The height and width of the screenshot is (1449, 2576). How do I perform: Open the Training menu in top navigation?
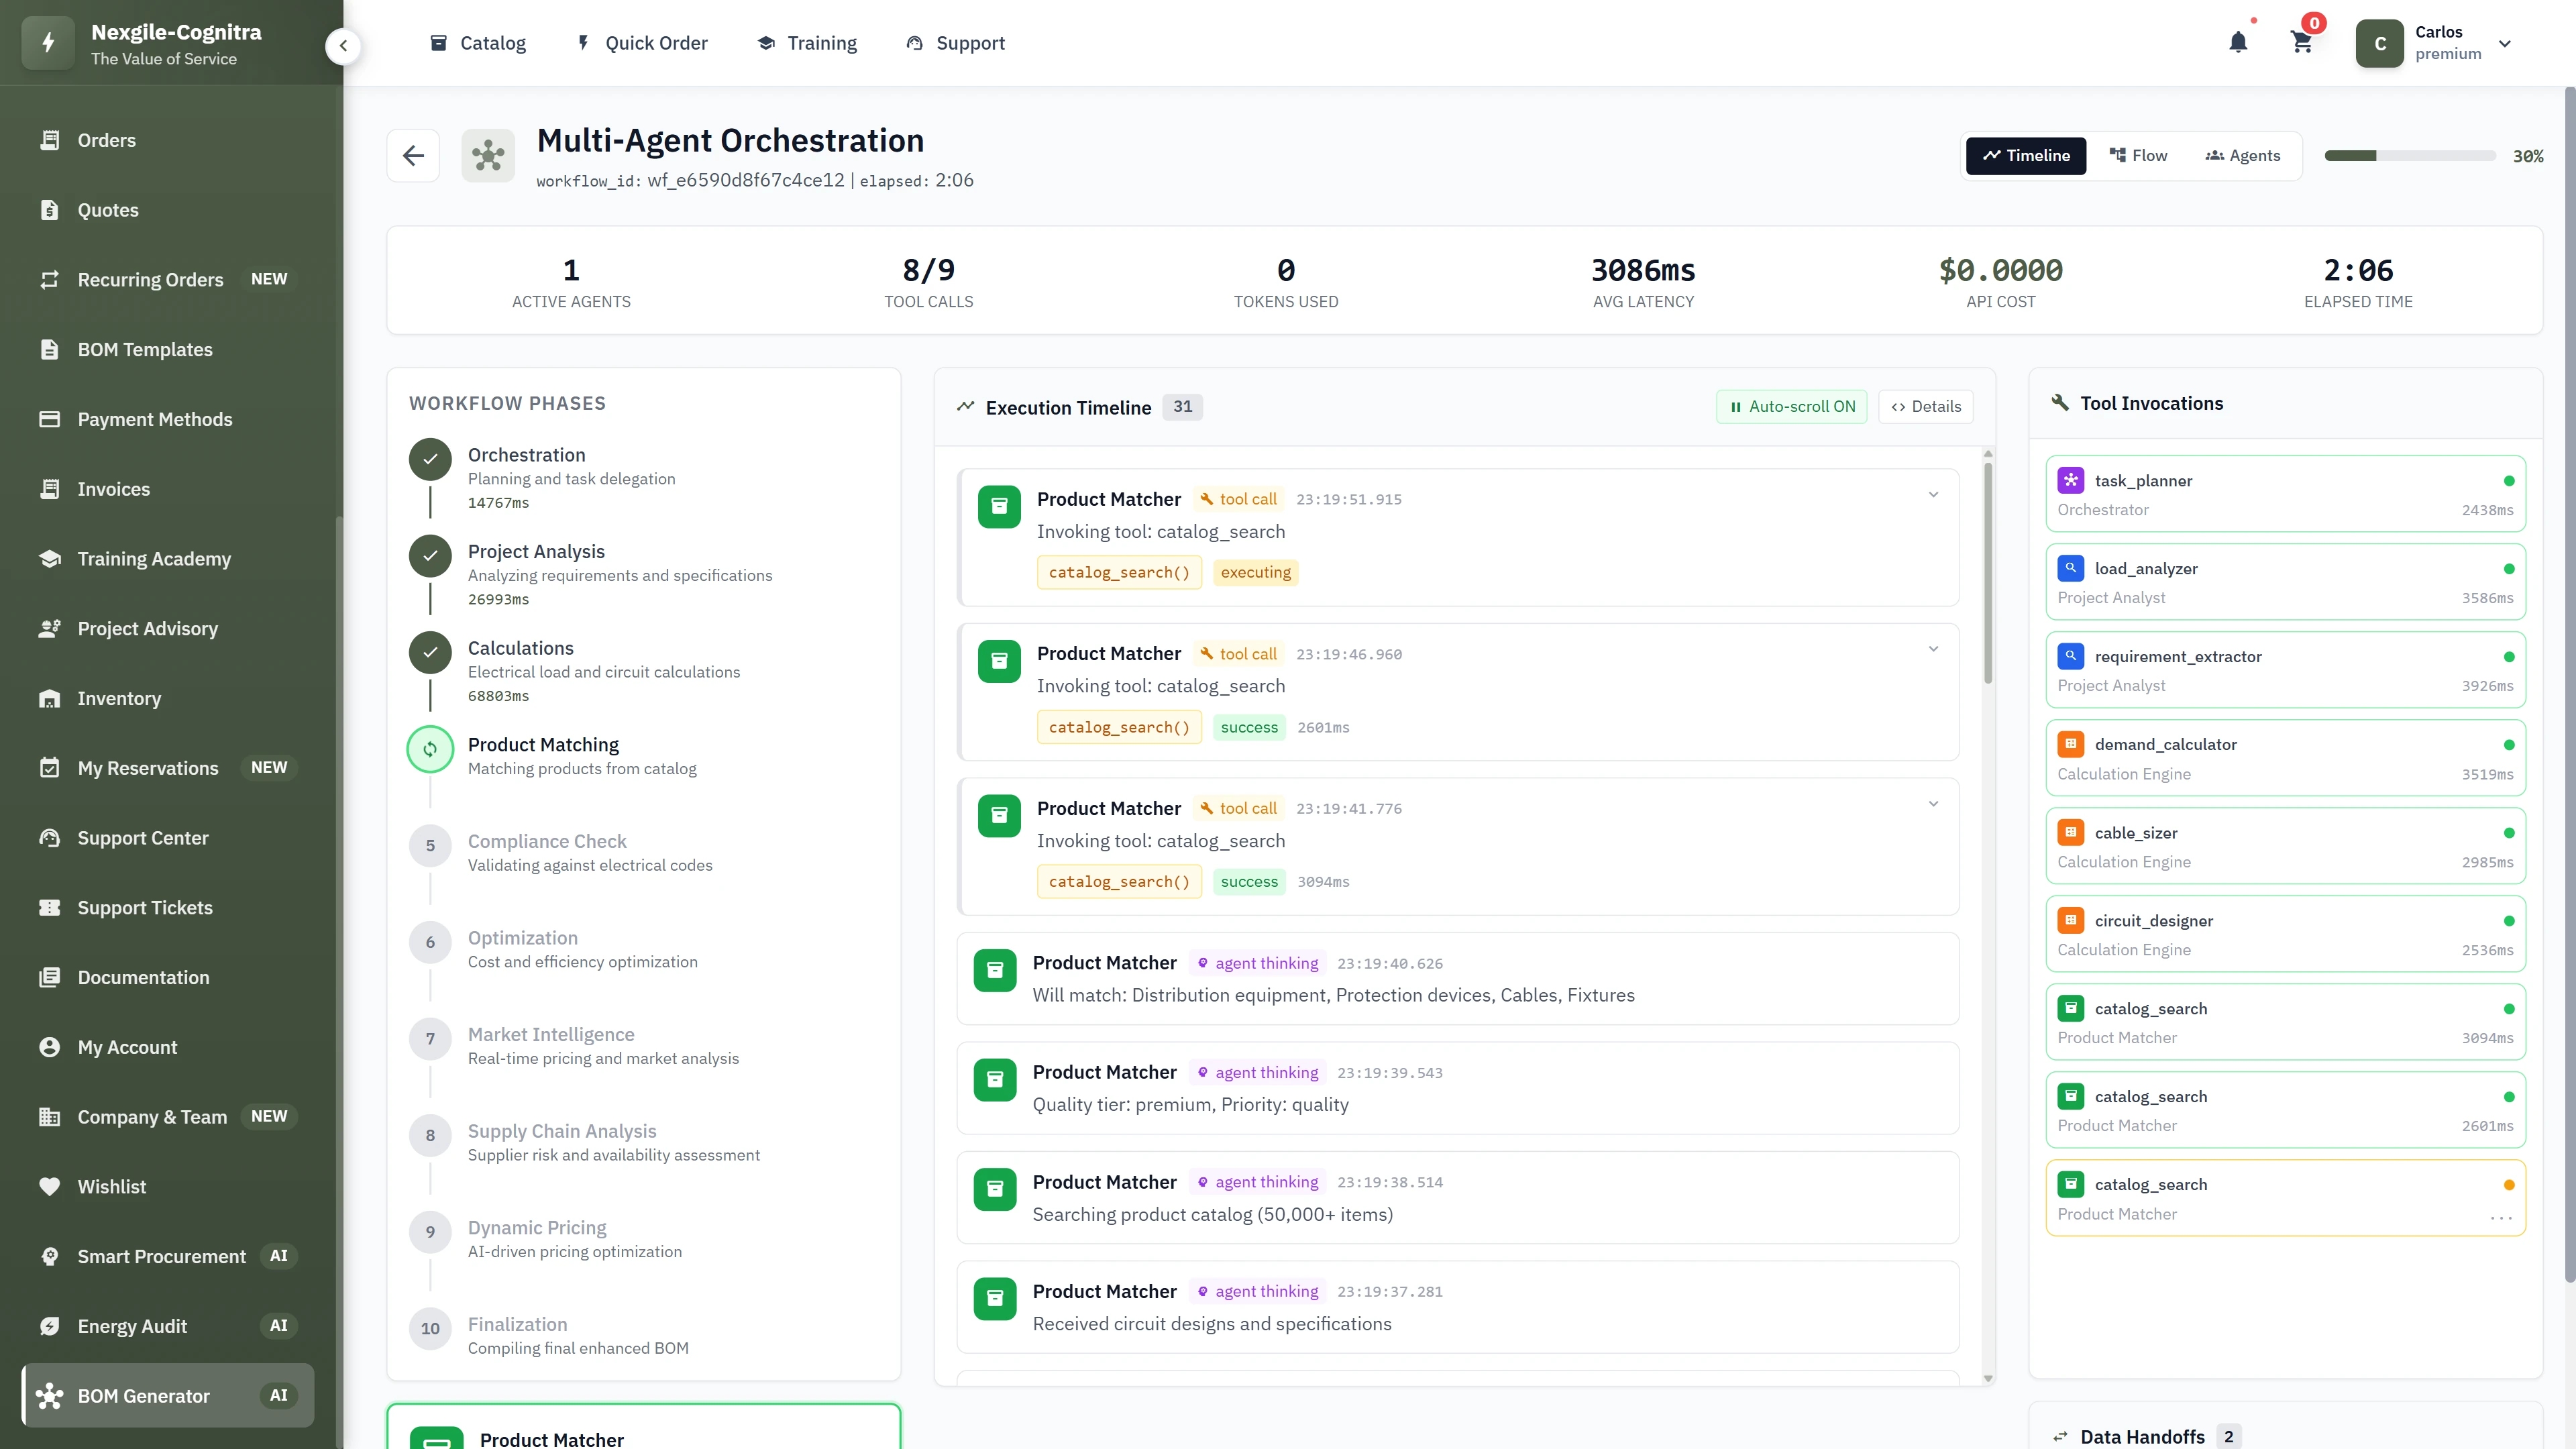[807, 43]
